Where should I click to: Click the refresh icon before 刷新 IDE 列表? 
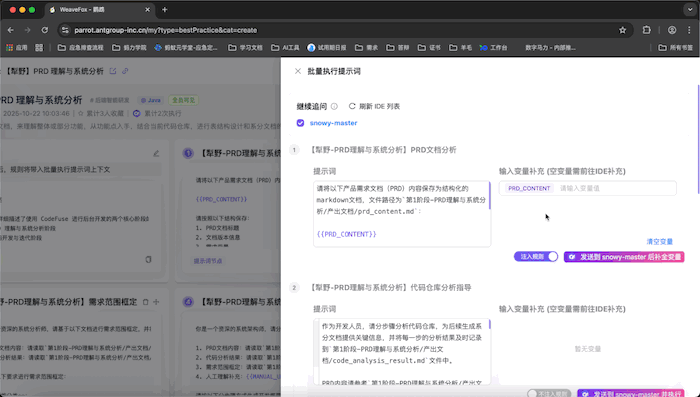[x=352, y=106]
